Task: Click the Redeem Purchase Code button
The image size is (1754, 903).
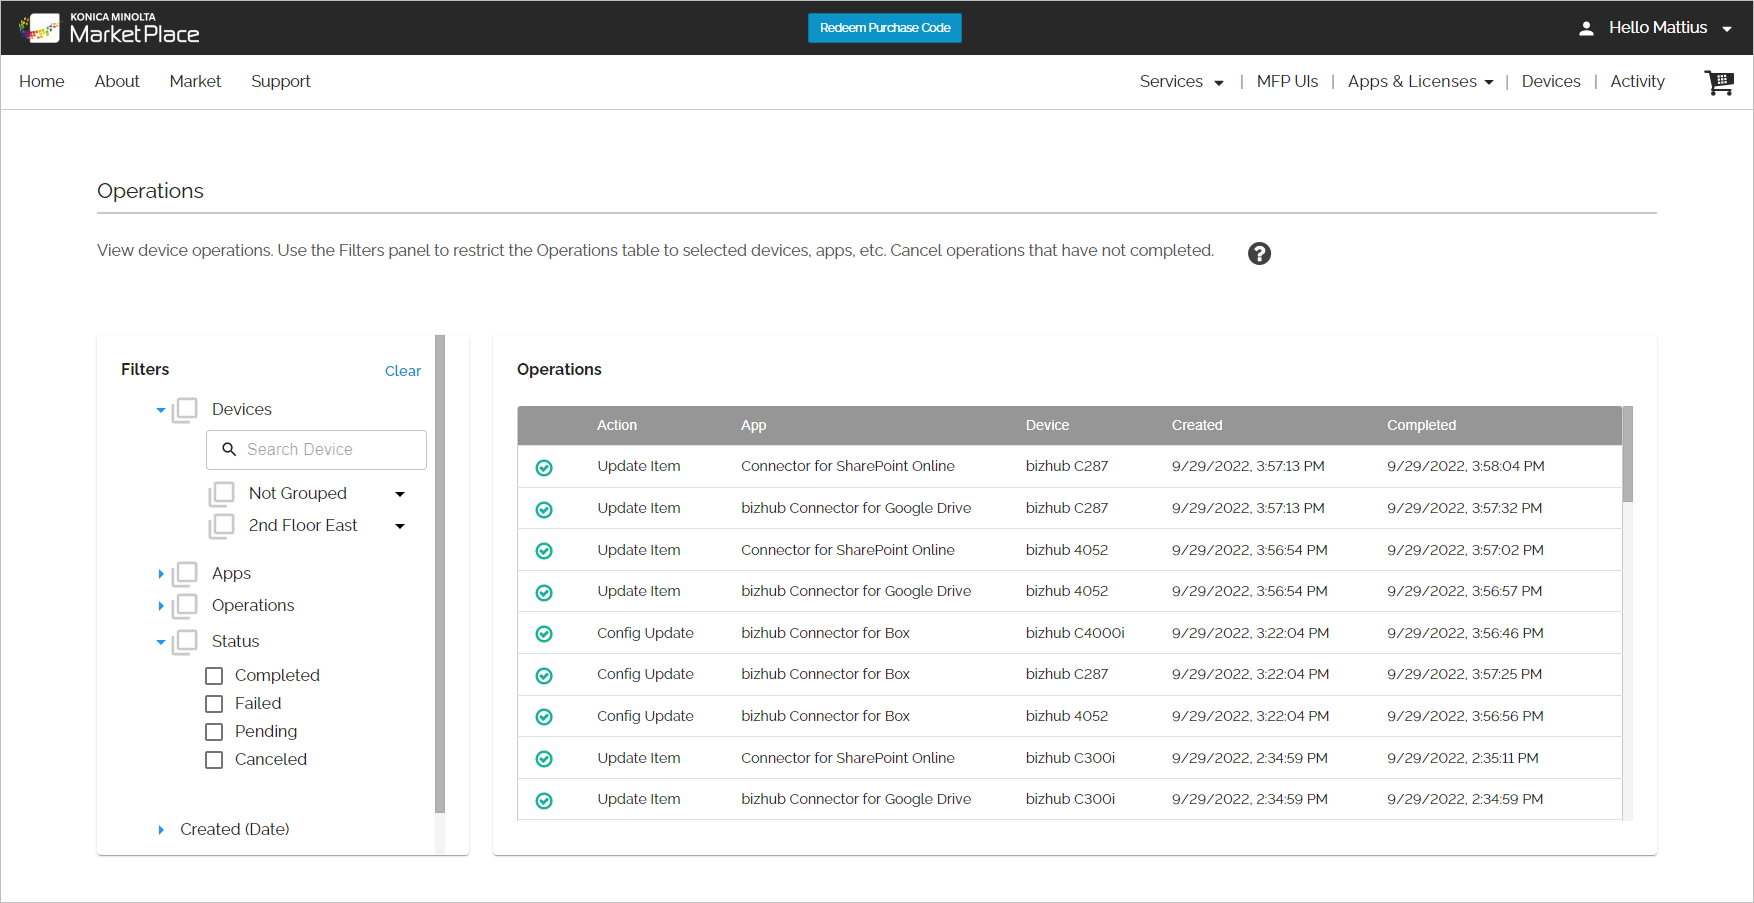Action: (885, 28)
